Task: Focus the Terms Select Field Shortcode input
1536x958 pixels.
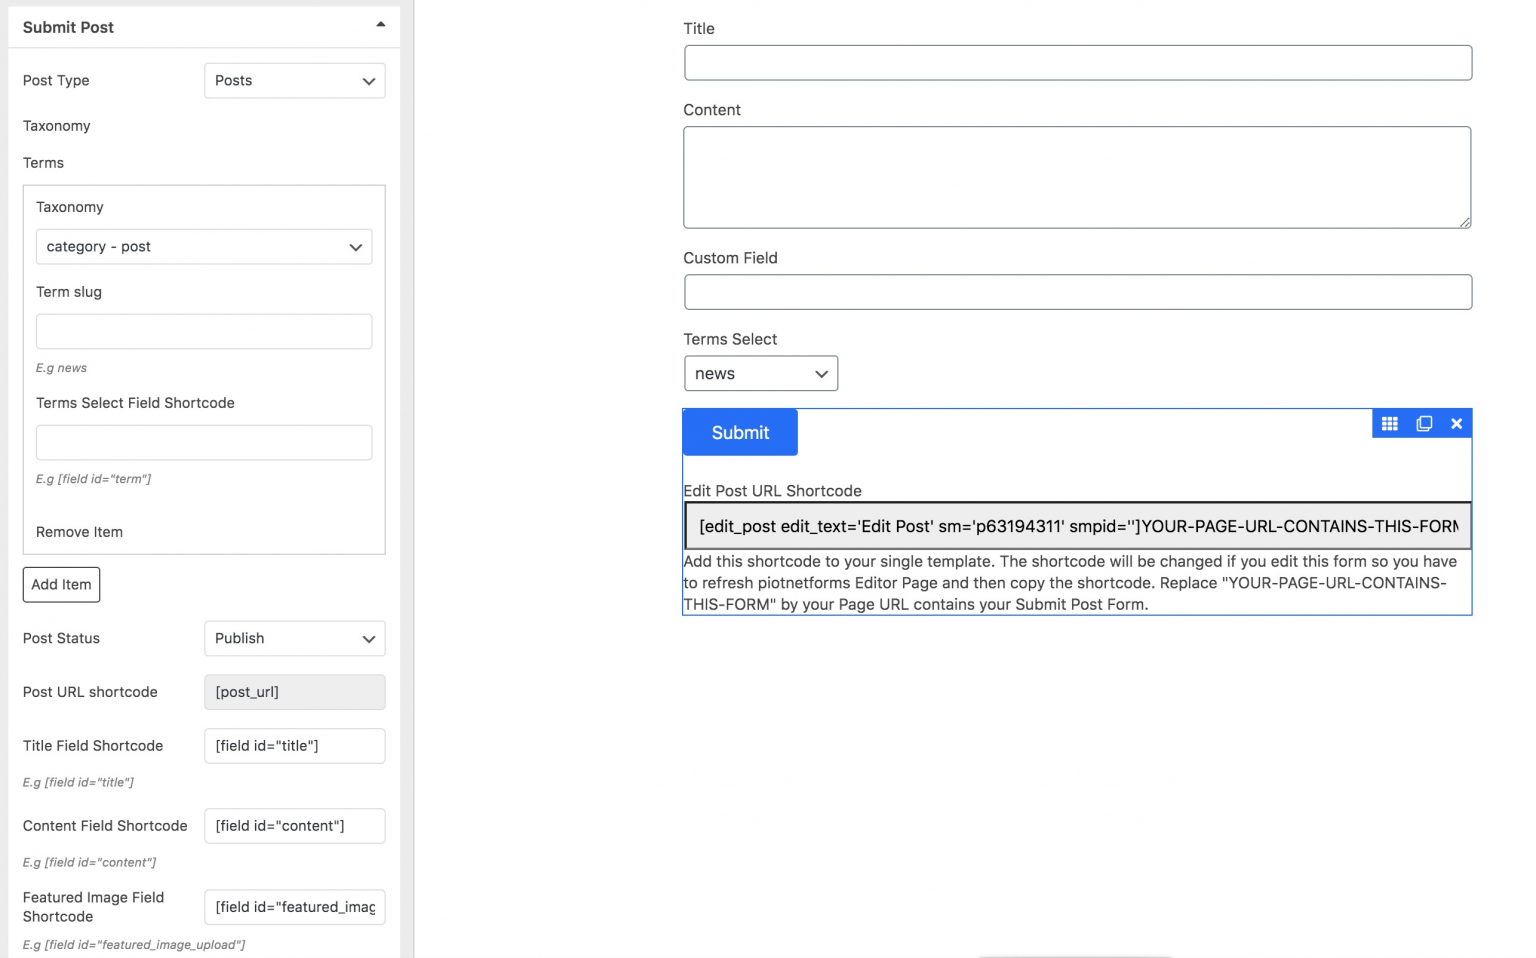Action: [x=204, y=442]
